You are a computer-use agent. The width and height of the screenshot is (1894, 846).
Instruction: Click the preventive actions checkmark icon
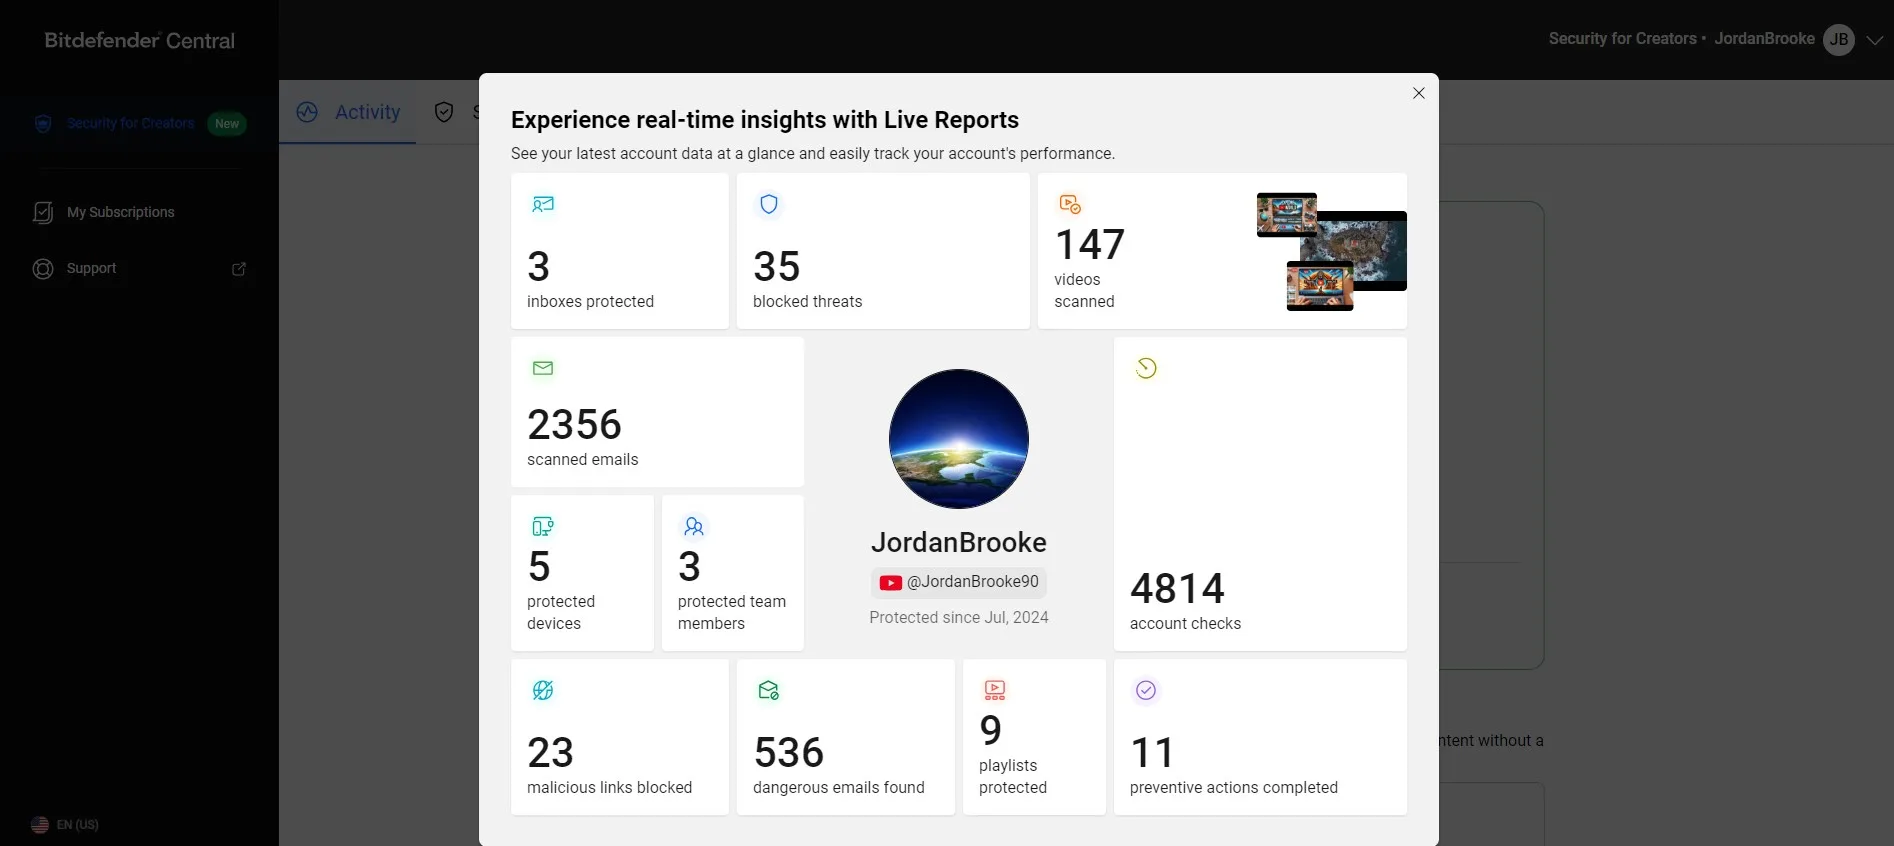point(1146,690)
